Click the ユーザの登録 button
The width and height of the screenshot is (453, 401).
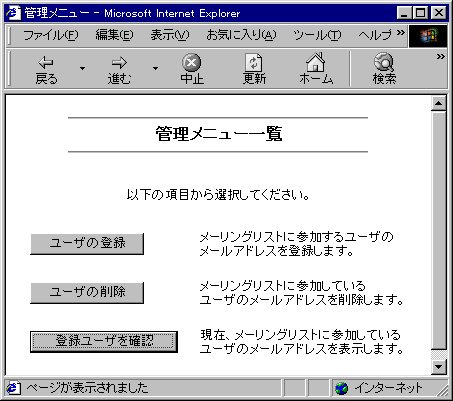click(87, 244)
